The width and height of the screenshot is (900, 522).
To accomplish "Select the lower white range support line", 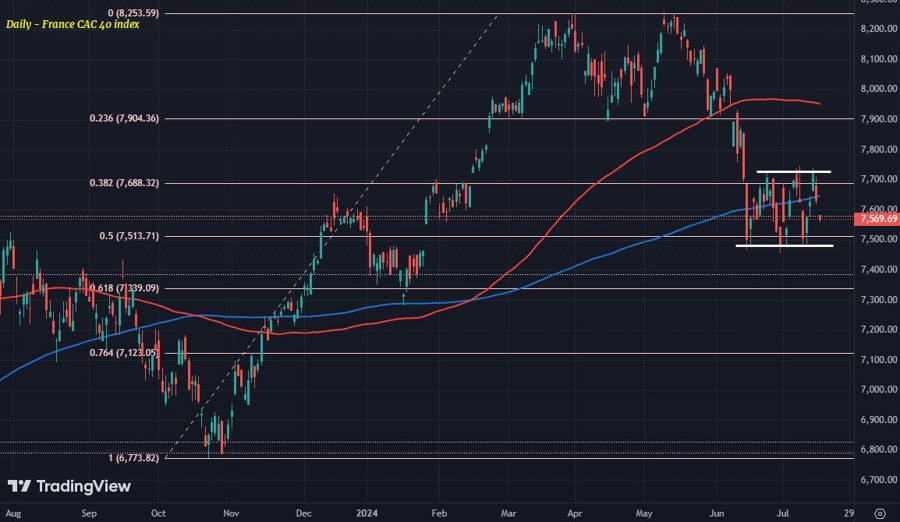I will pyautogui.click(x=784, y=246).
